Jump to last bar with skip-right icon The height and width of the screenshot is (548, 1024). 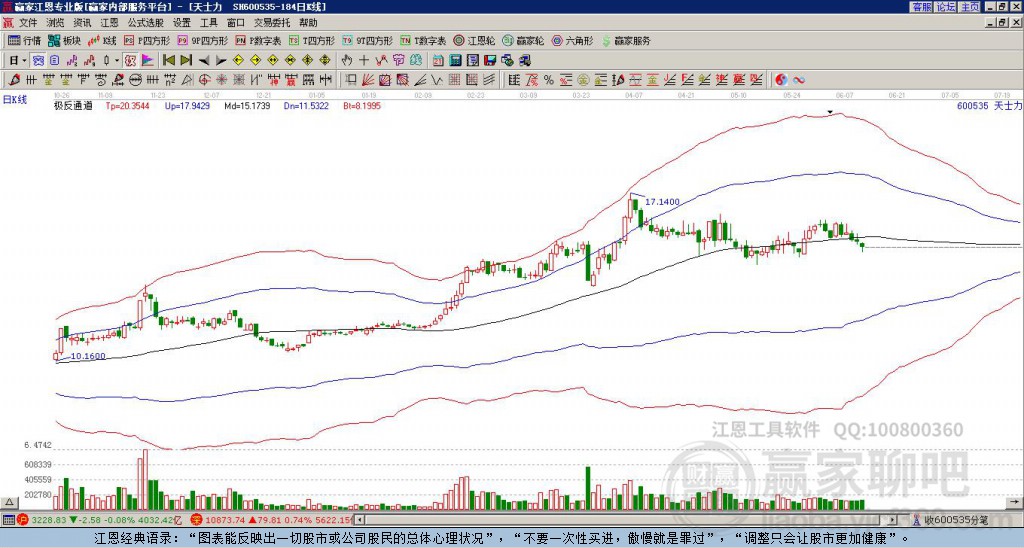pyautogui.click(x=186, y=60)
